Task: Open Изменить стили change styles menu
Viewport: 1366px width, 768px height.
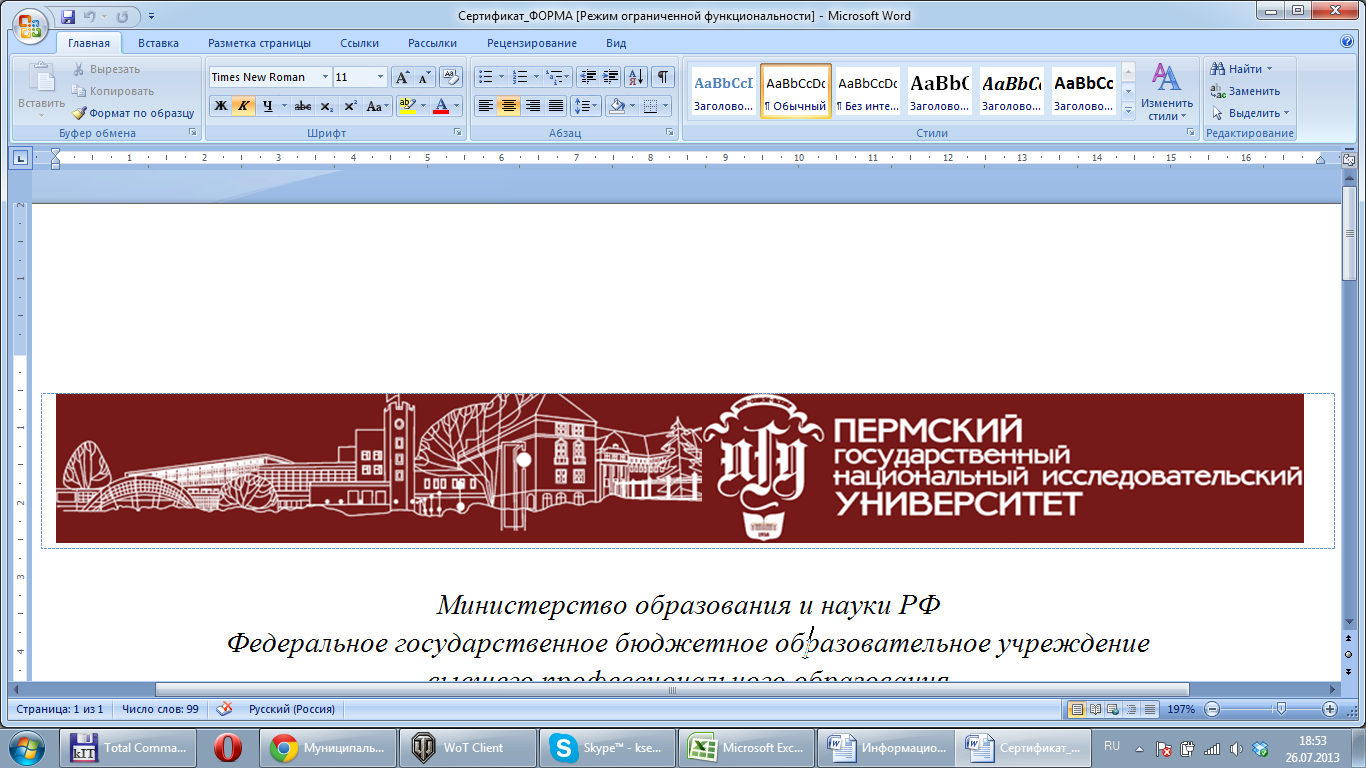Action: (1167, 91)
